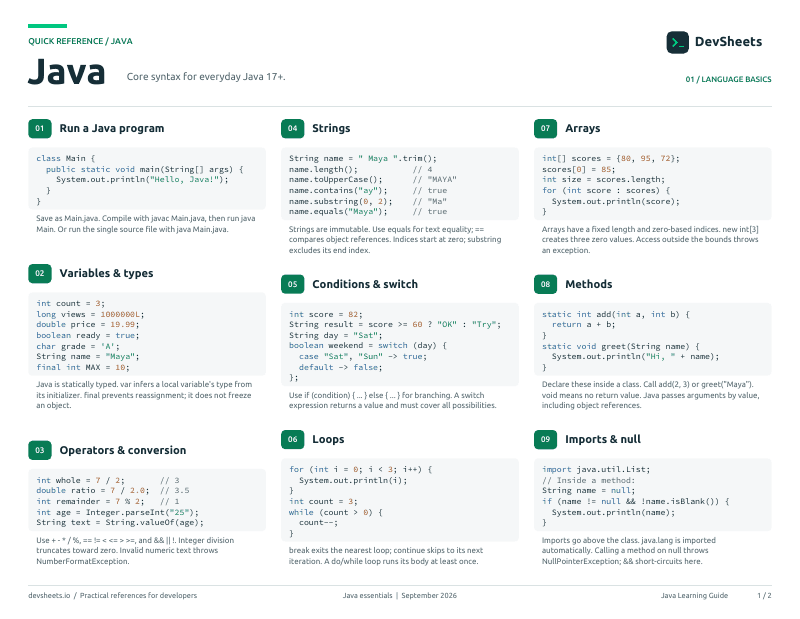The width and height of the screenshot is (800, 619).
Task: Click the "double price = 19.99;" line
Action: pyautogui.click(x=87, y=325)
